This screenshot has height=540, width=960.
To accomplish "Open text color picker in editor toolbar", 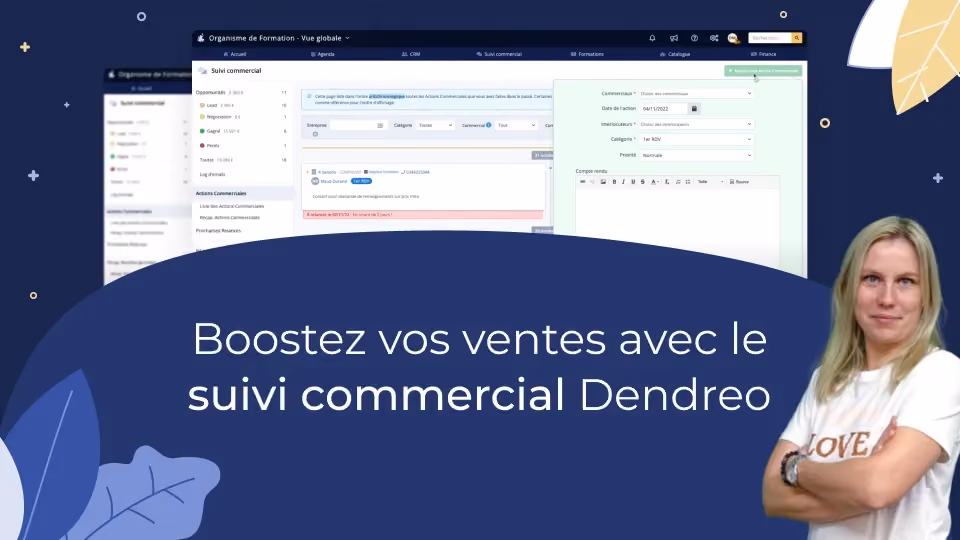I will (x=654, y=182).
